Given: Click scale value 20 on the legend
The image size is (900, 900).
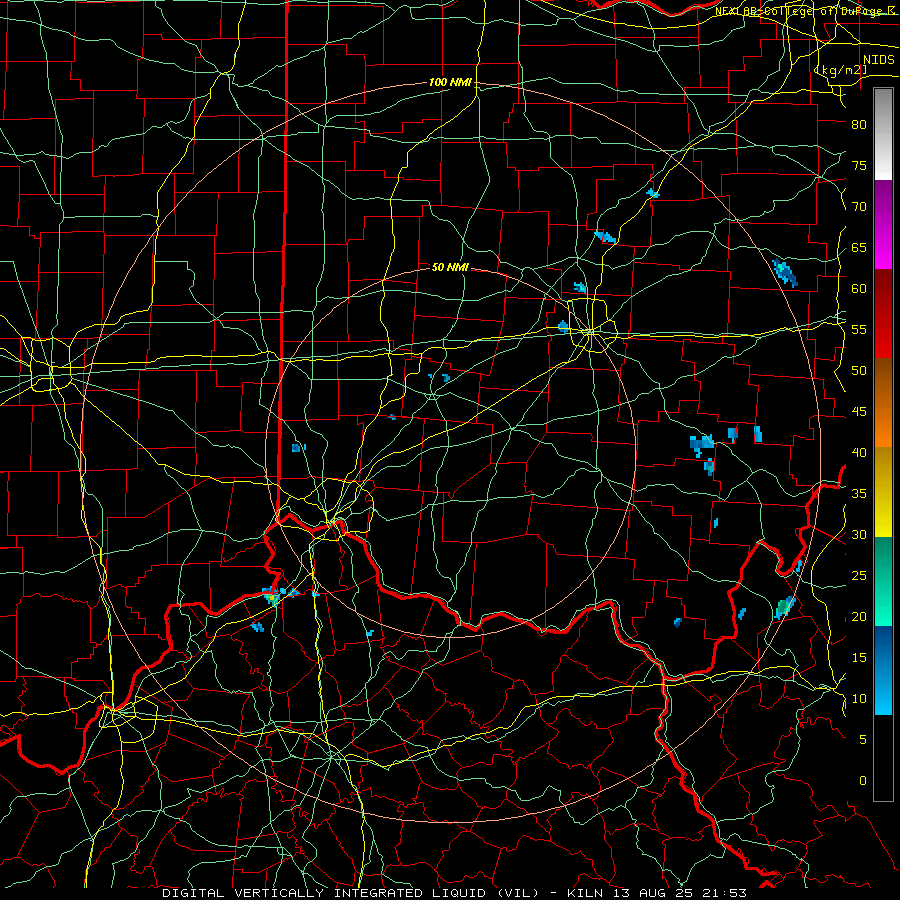Looking at the screenshot, I should (859, 617).
